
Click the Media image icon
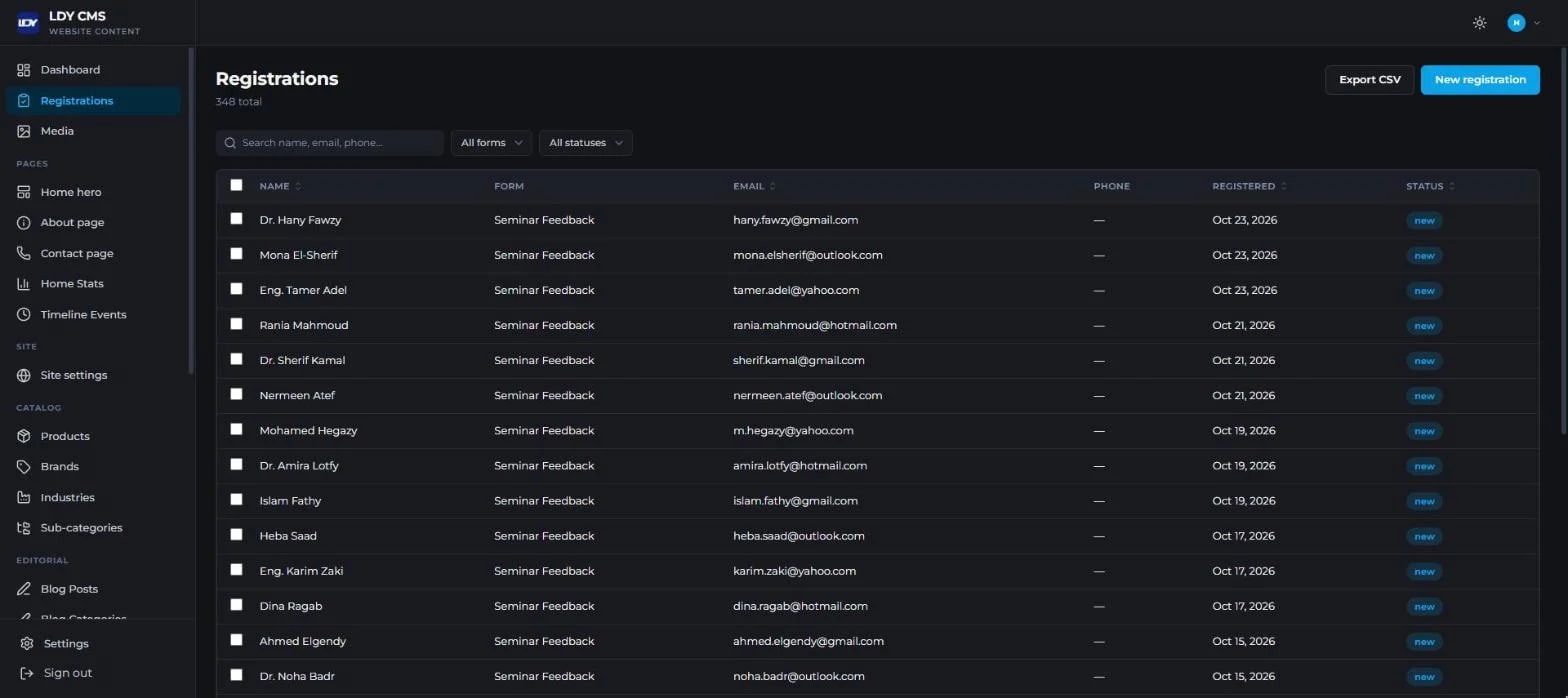coord(24,131)
